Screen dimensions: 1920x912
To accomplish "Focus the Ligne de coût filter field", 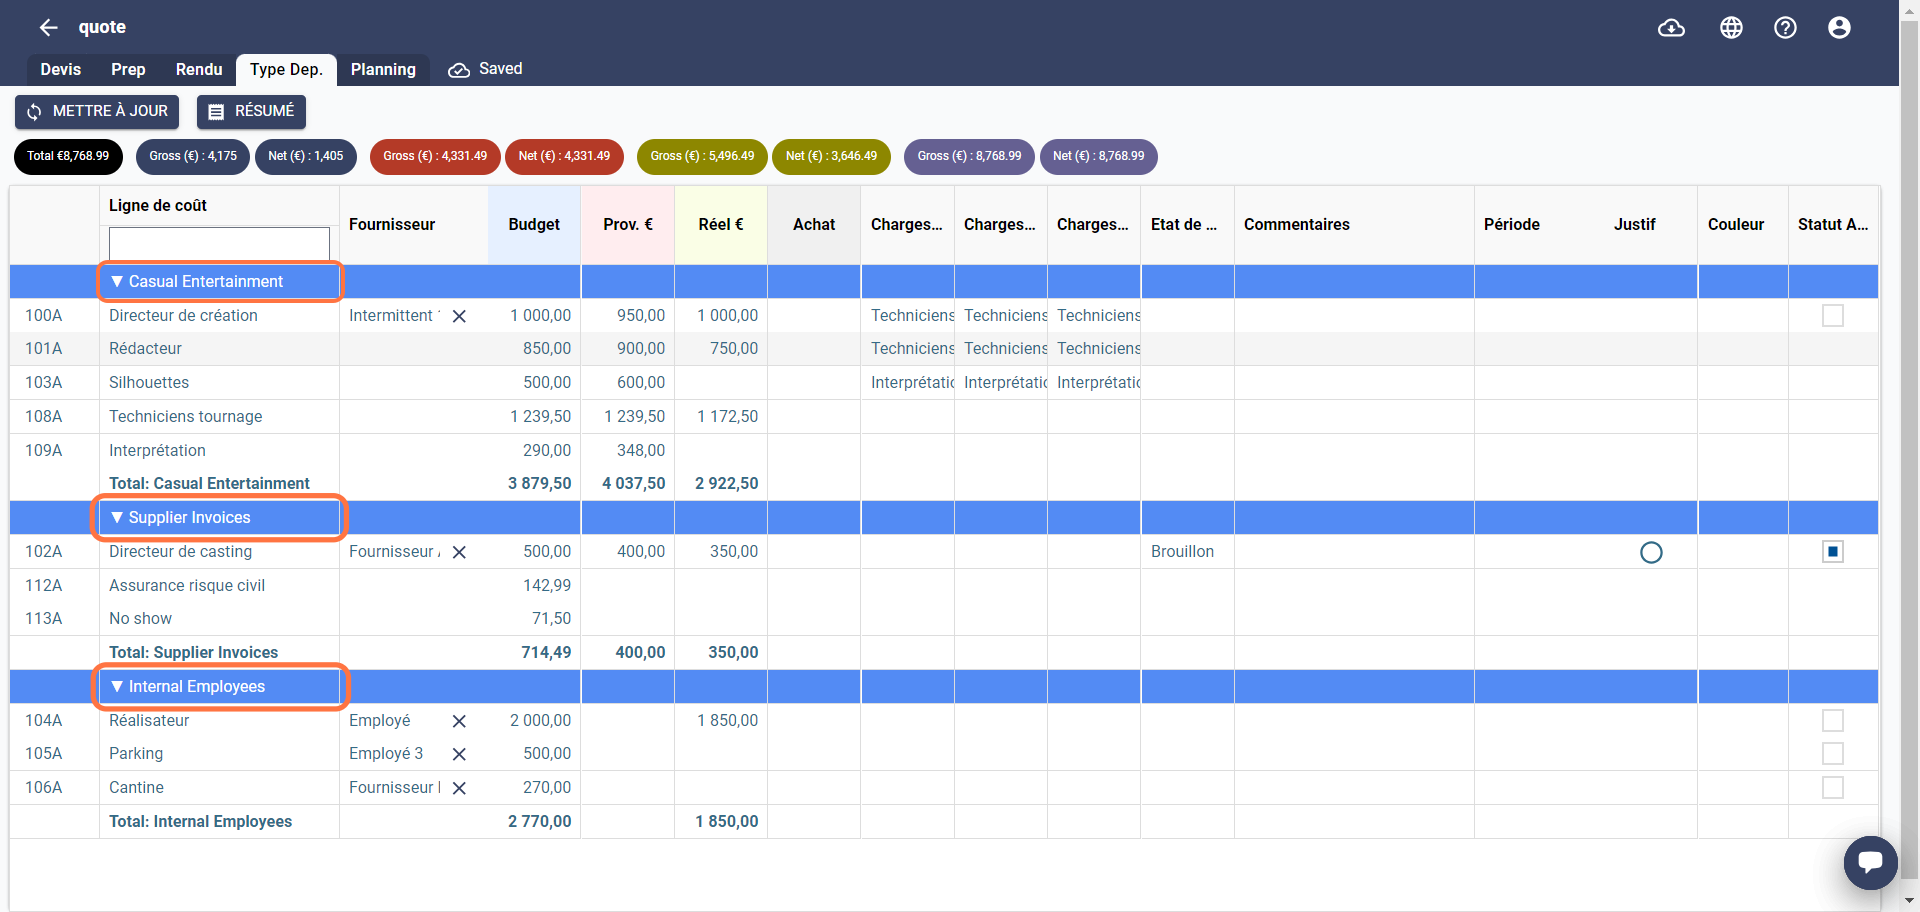I will click(x=219, y=243).
